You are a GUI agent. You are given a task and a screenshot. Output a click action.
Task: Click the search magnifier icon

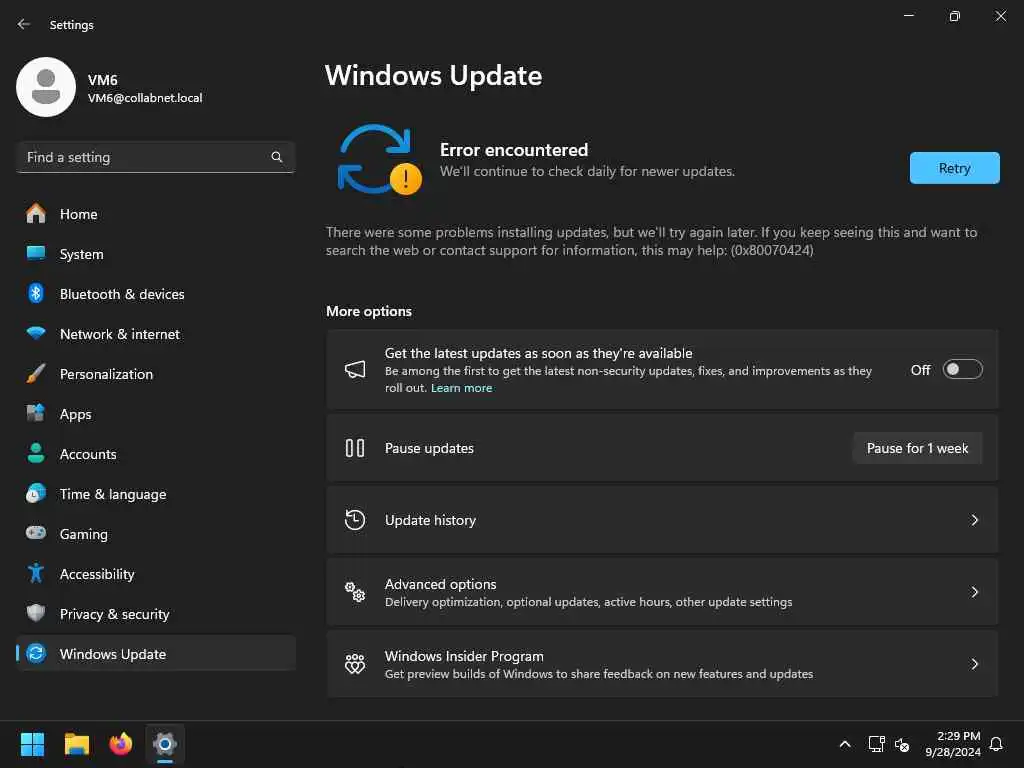[x=276, y=157]
